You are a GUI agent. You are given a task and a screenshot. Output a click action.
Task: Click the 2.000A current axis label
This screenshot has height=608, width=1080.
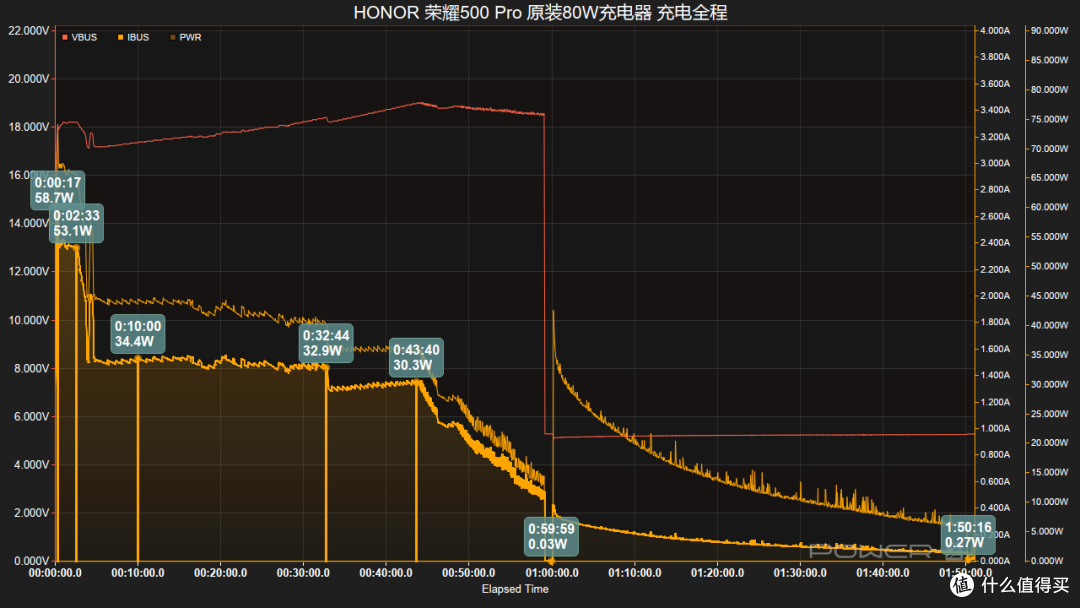[995, 295]
